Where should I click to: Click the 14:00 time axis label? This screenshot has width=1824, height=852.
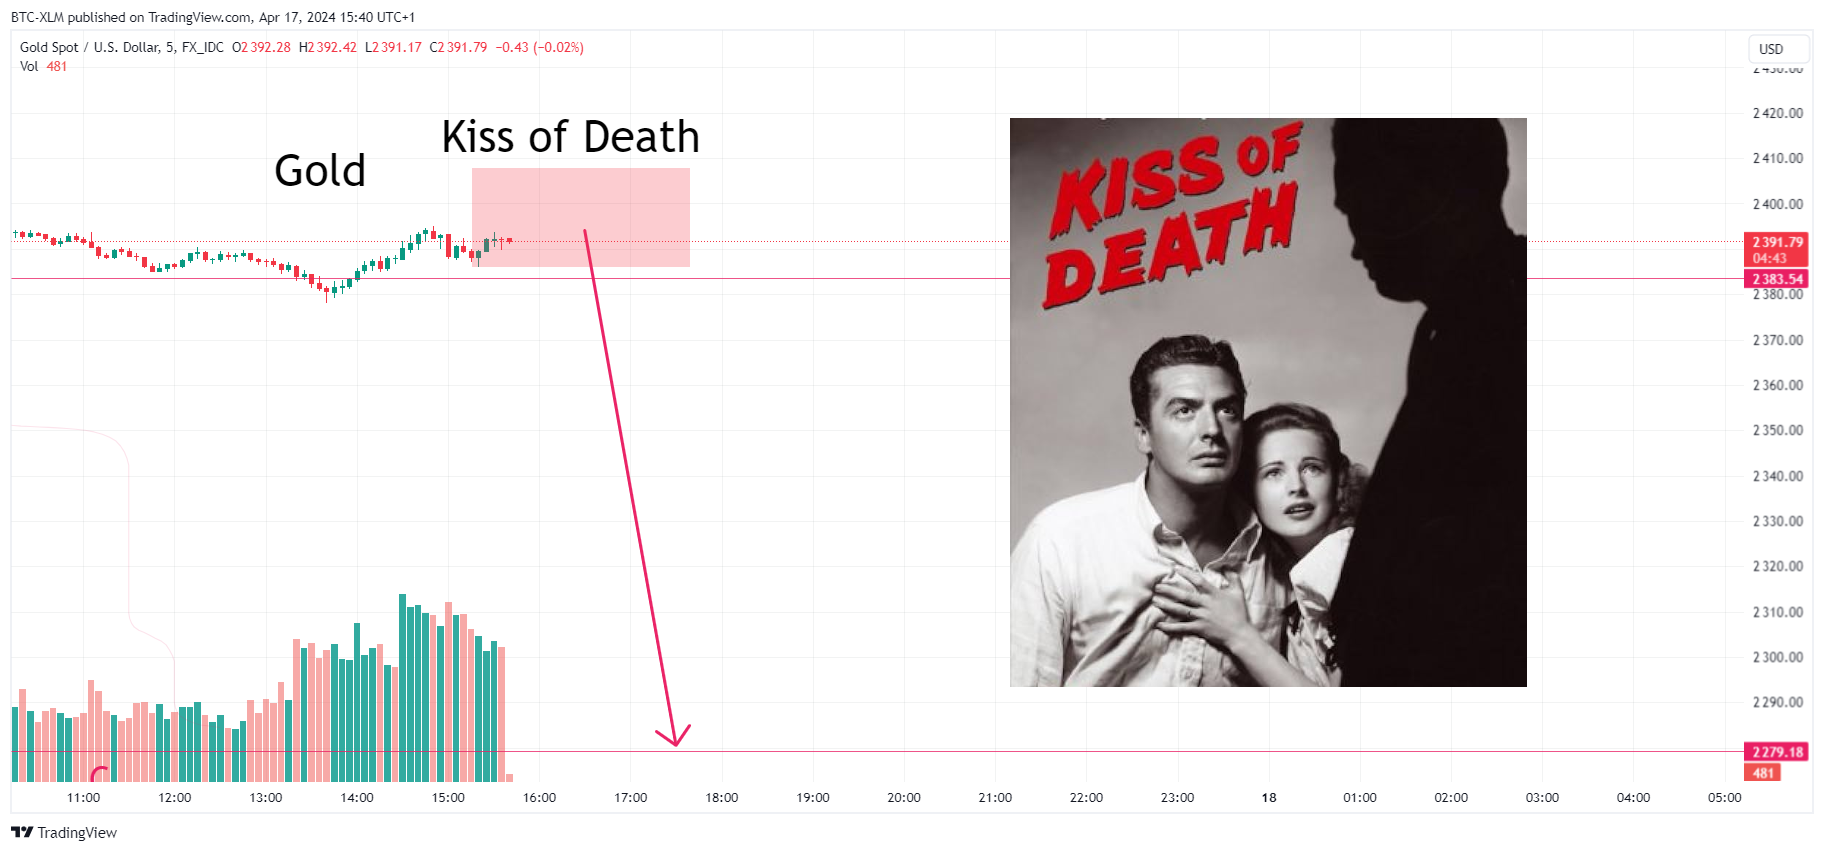tap(357, 798)
